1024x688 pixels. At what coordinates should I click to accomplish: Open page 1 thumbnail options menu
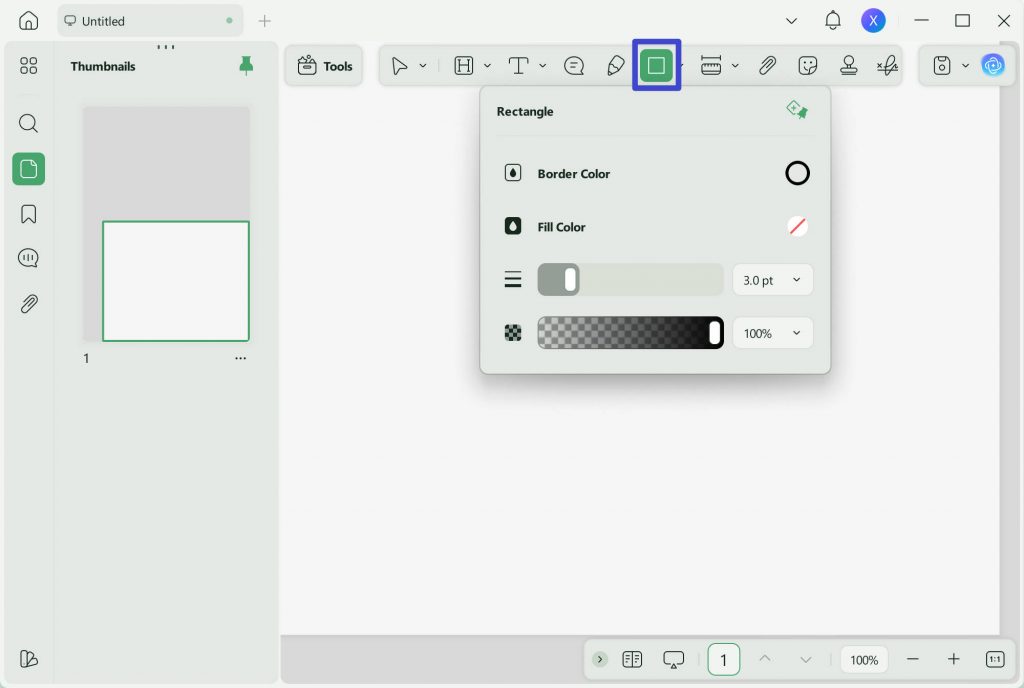pyautogui.click(x=240, y=358)
